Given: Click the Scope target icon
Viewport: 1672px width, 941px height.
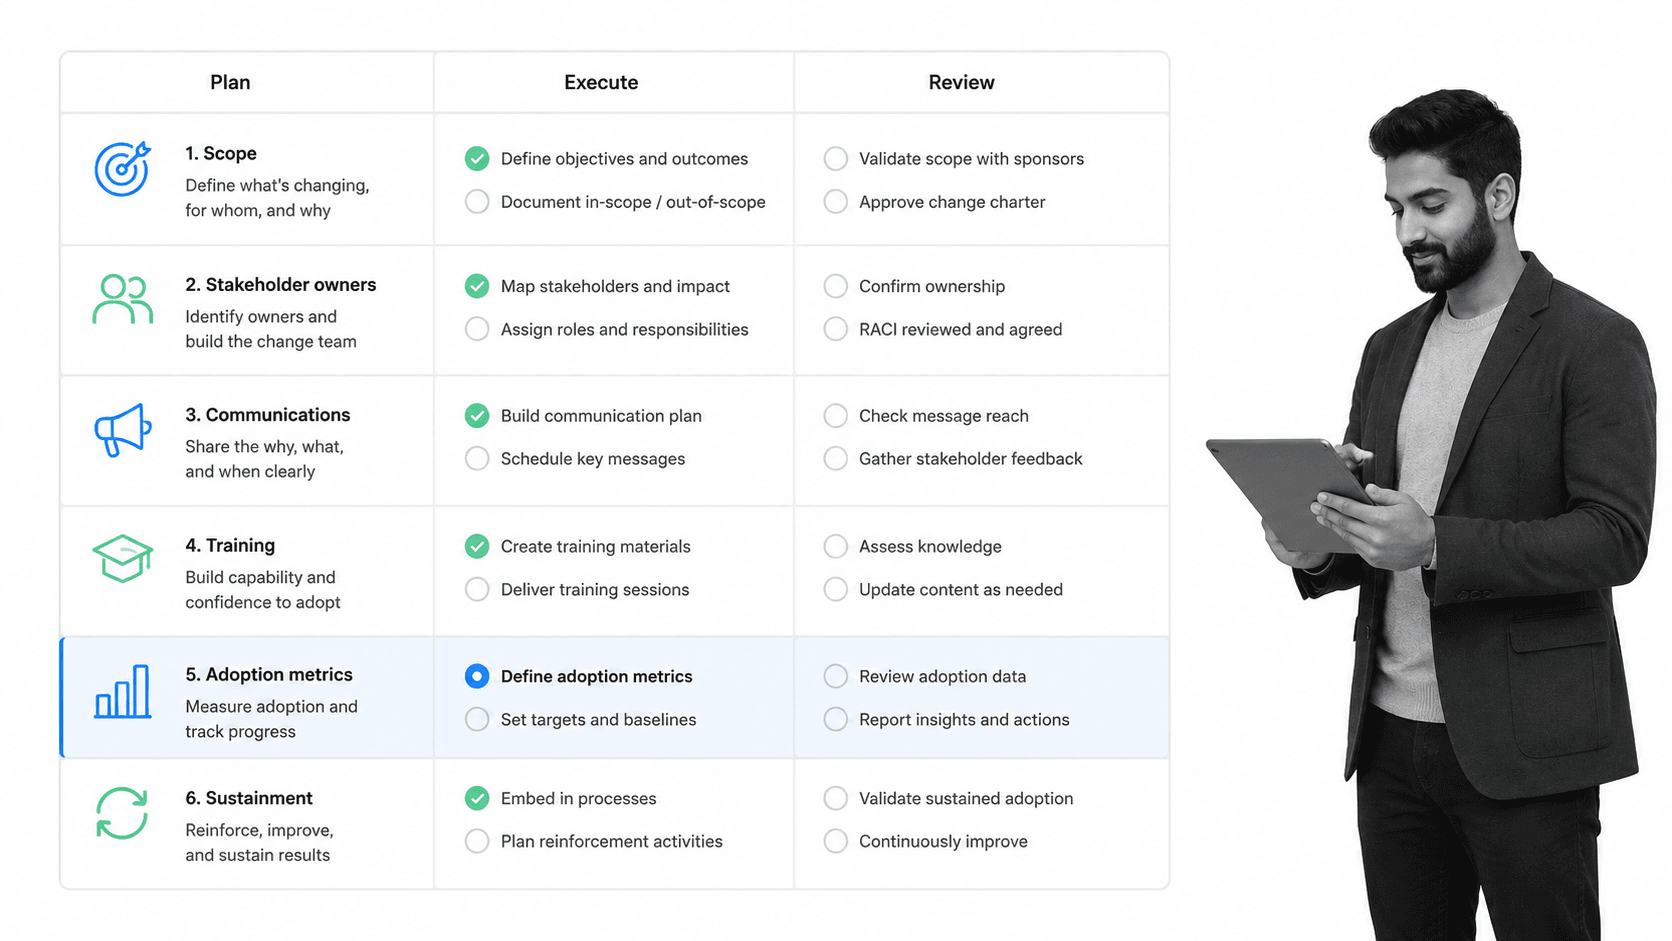Looking at the screenshot, I should [x=122, y=169].
